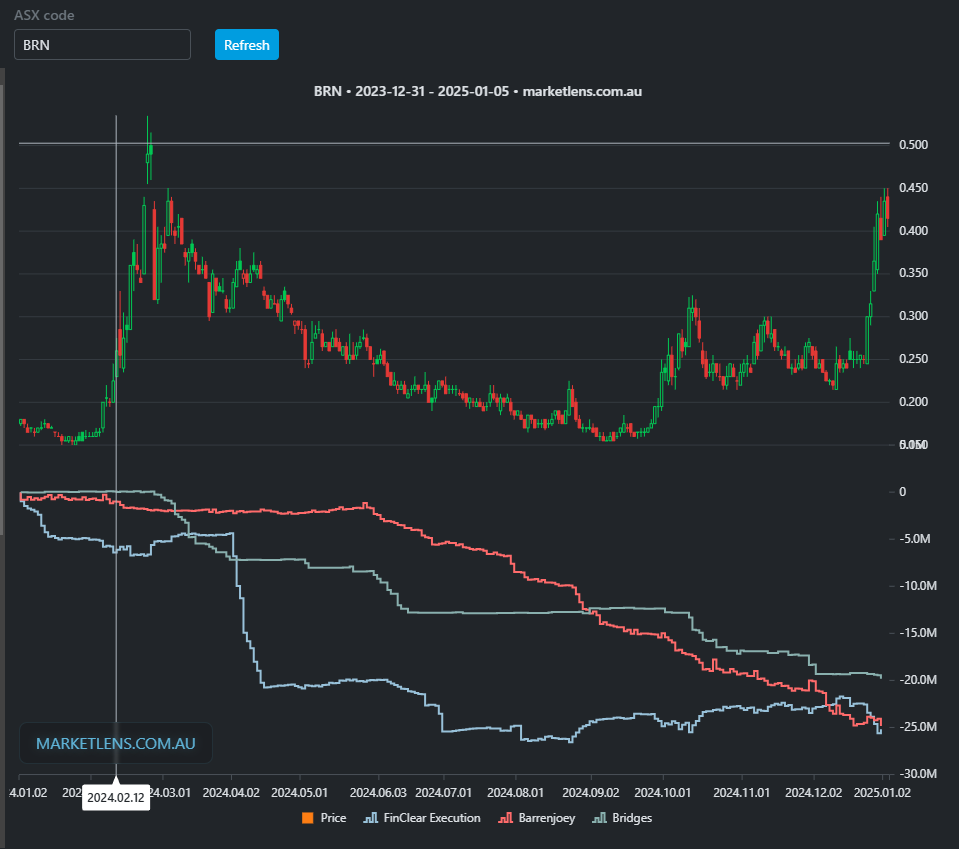Click the chart title with BRN date range
This screenshot has width=959, height=849.
[477, 91]
